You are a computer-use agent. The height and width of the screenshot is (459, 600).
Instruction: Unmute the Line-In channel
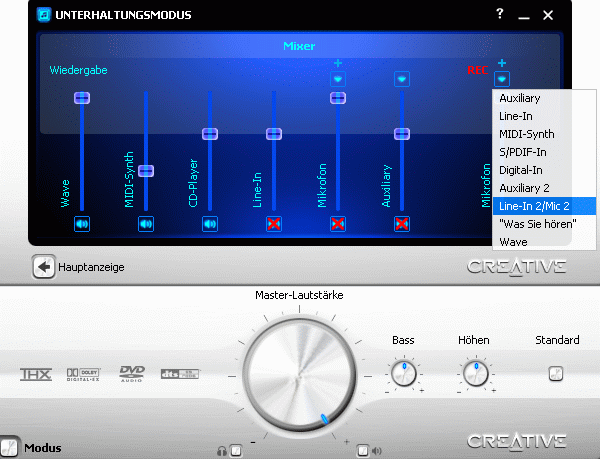pos(274,224)
